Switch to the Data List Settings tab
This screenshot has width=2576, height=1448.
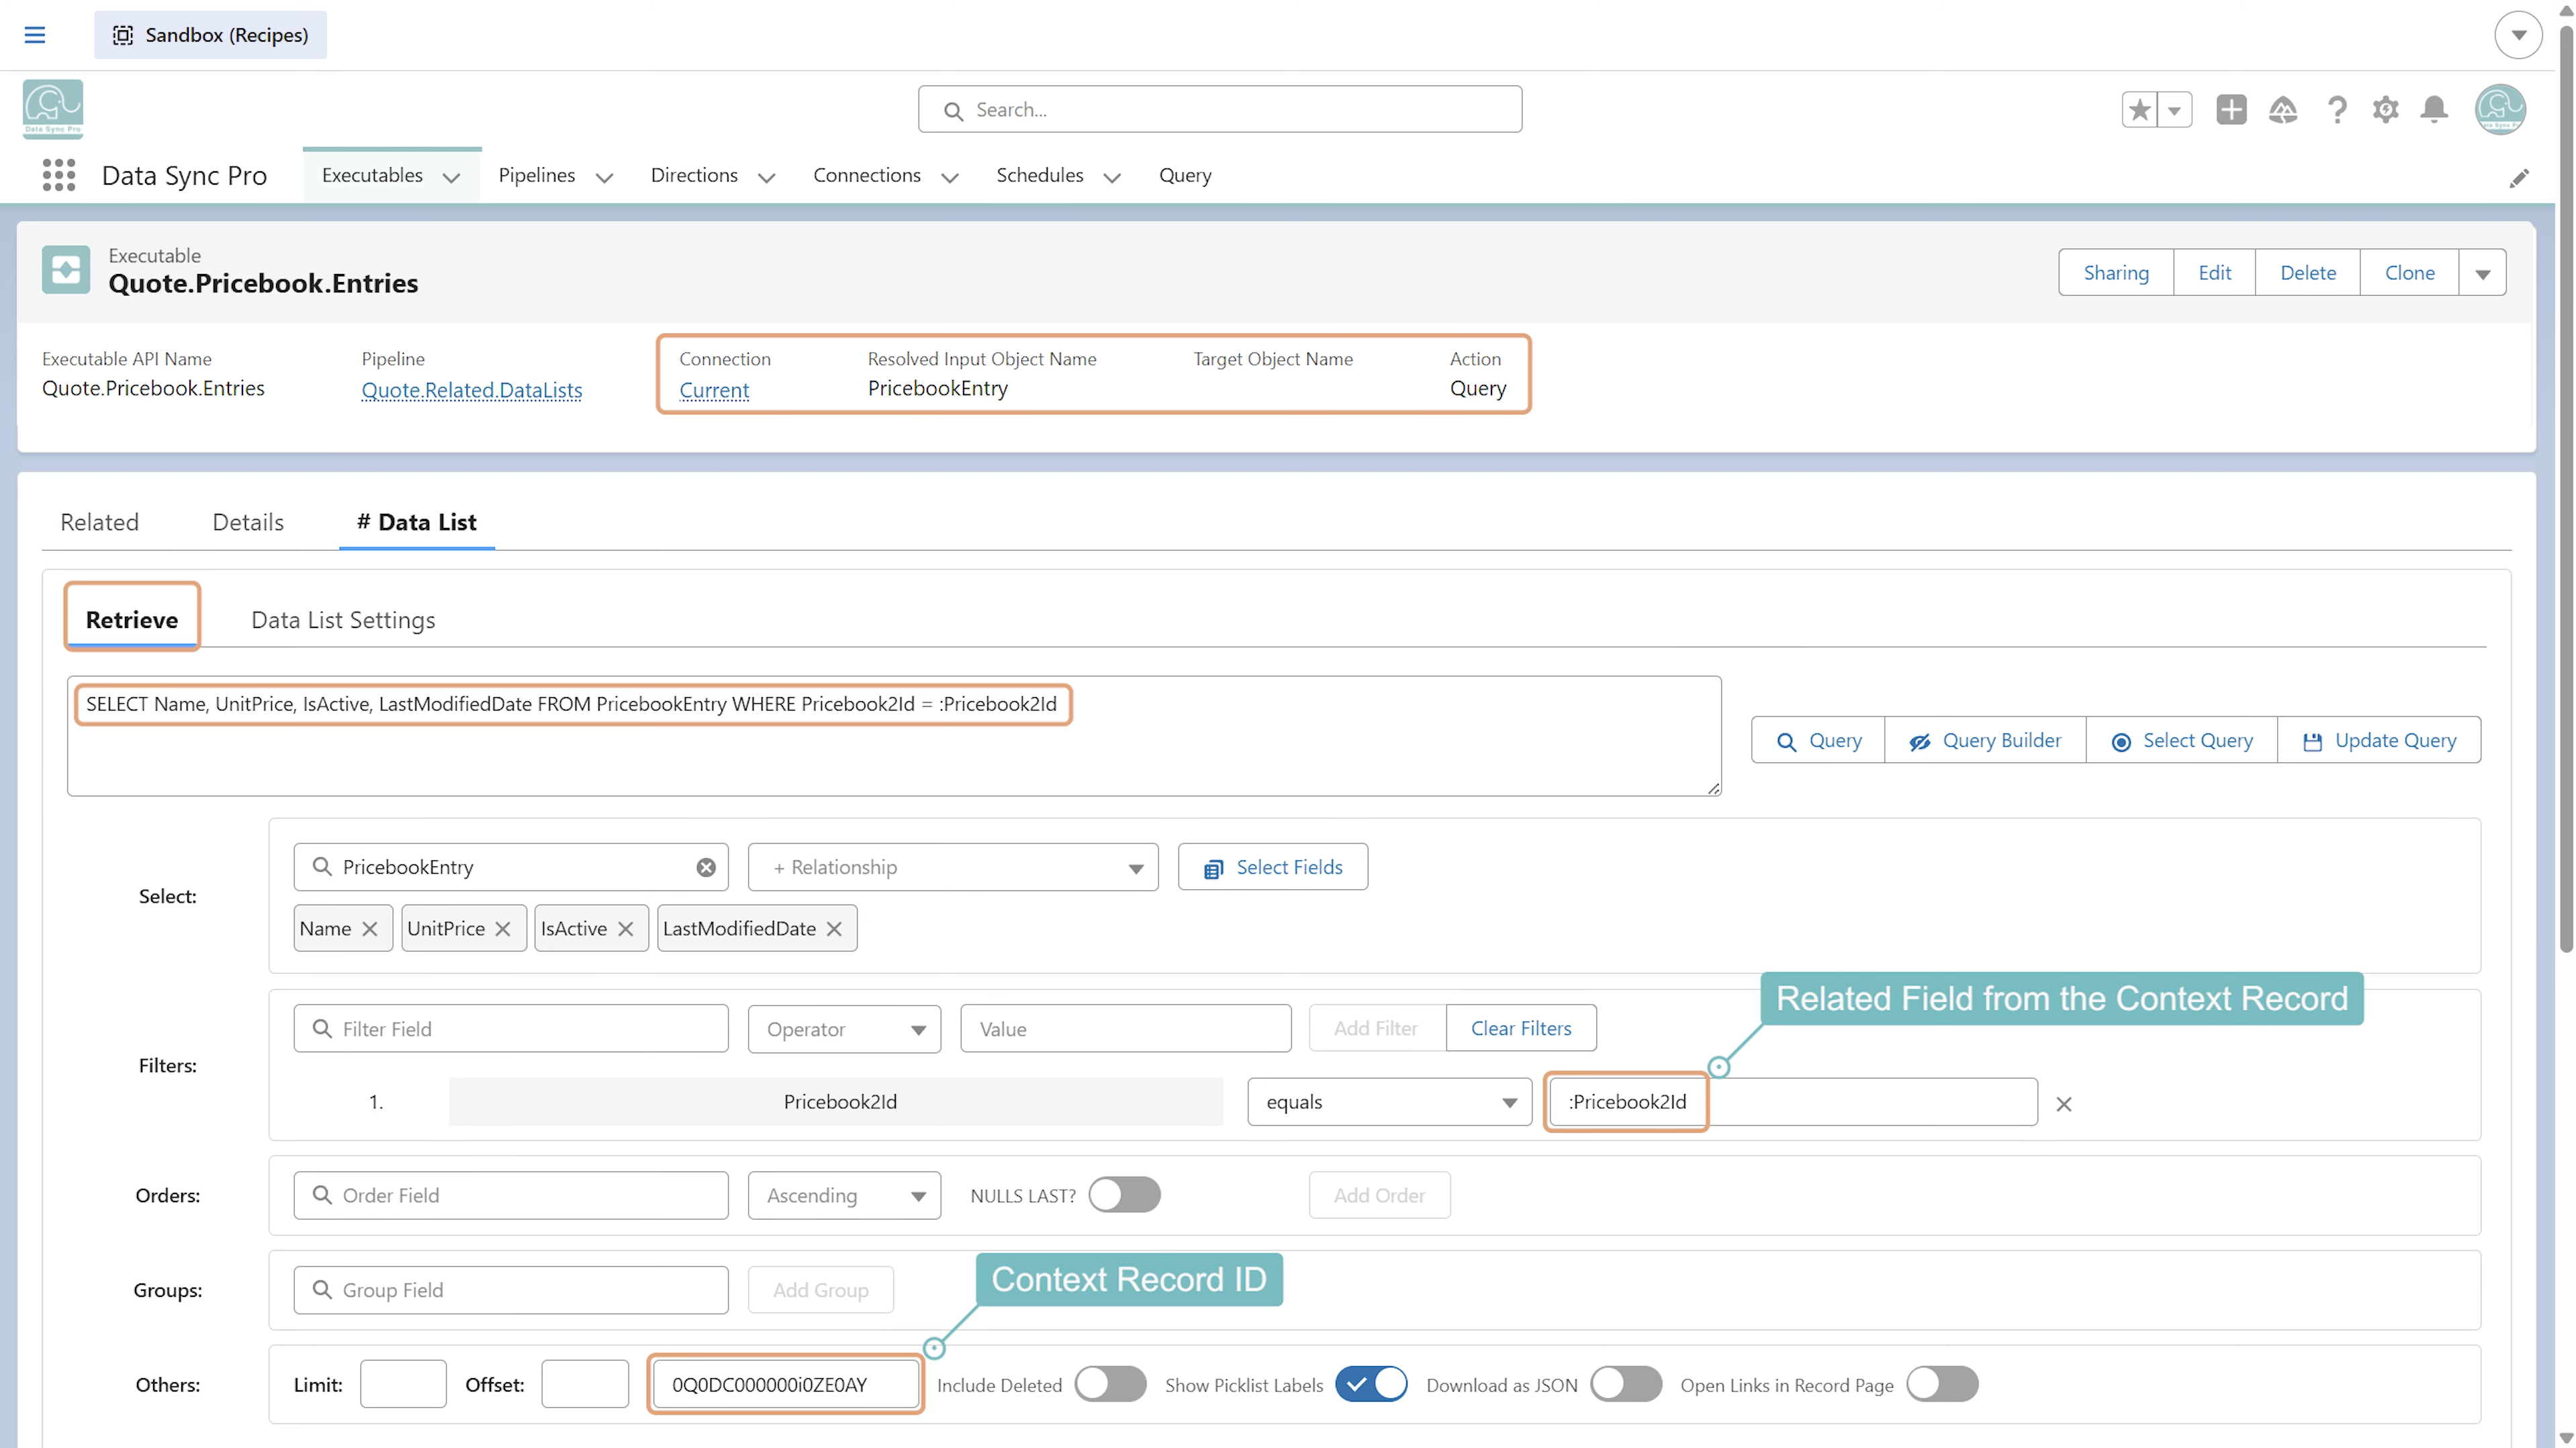(343, 620)
